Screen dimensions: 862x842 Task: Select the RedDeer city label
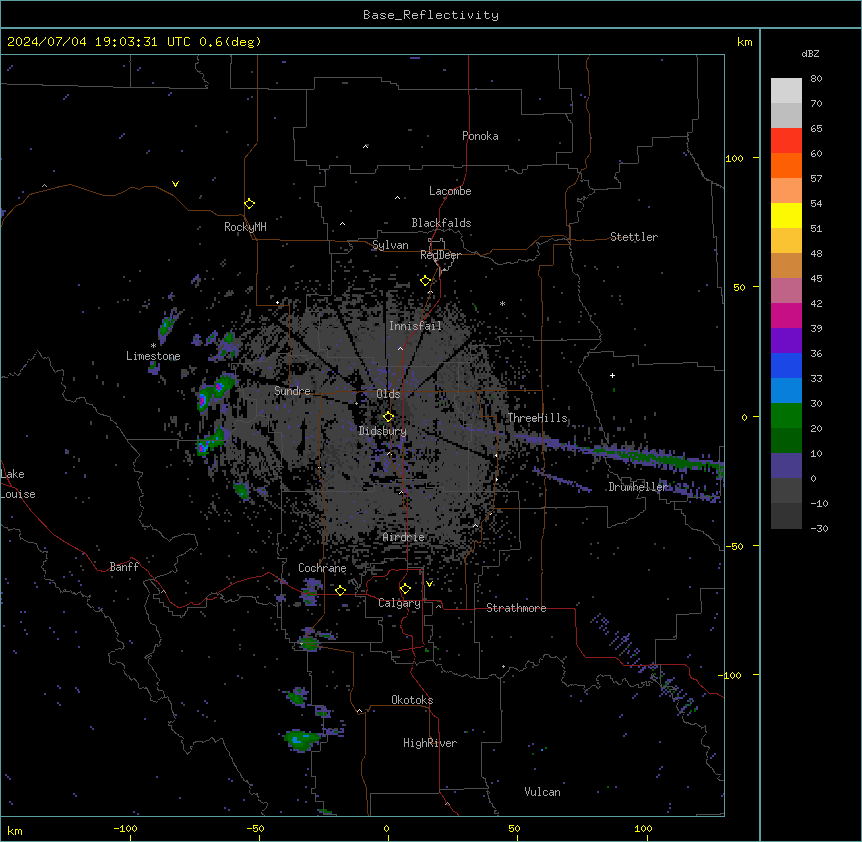click(440, 255)
